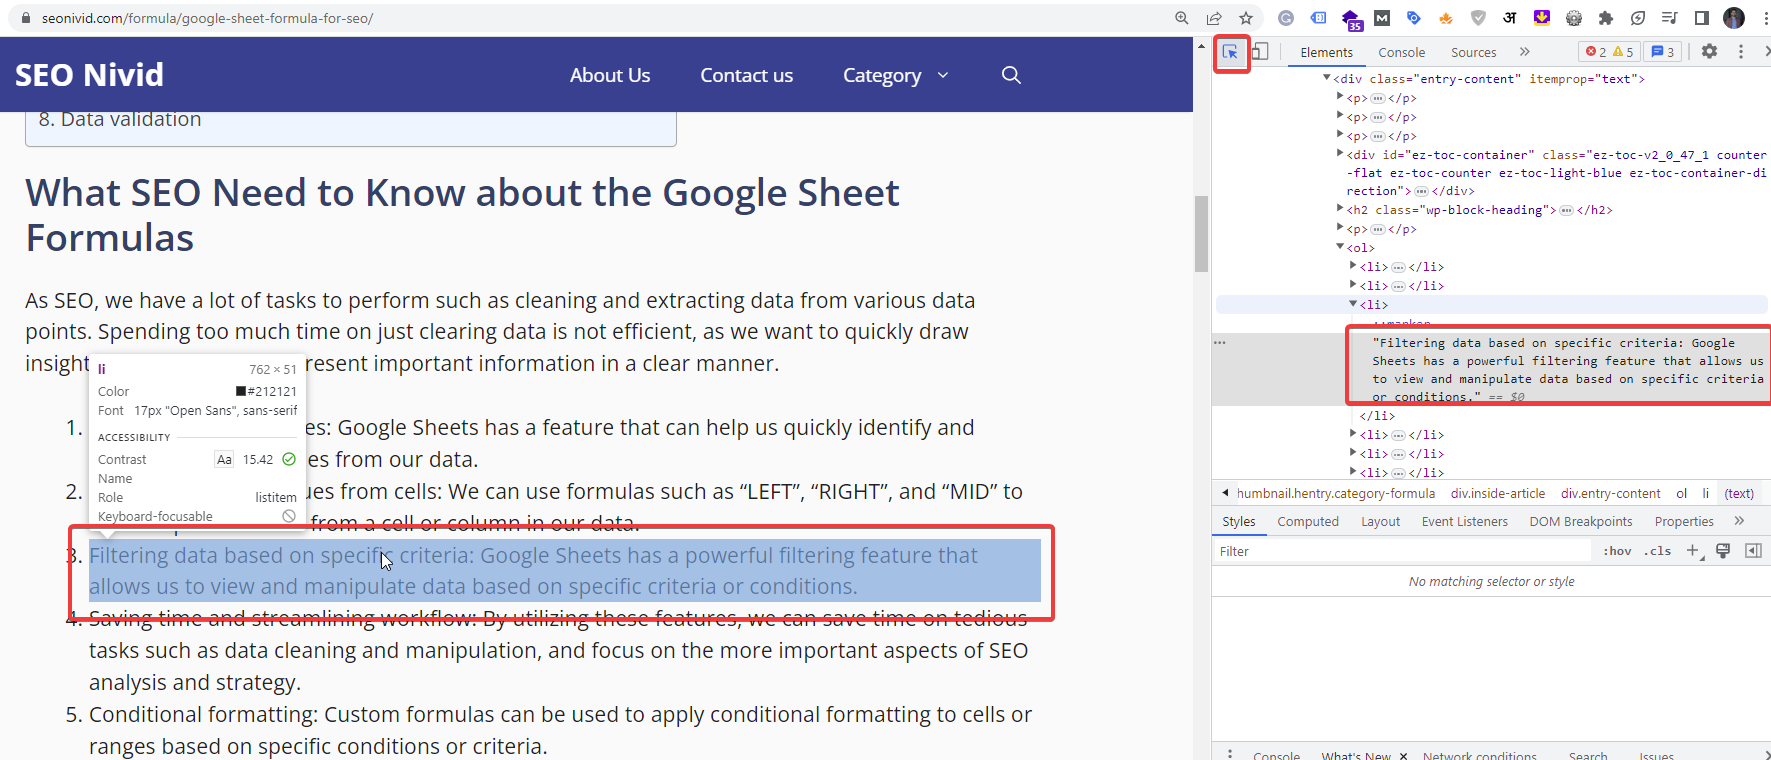Open the yellow download-arrow extension icon

point(1542,18)
